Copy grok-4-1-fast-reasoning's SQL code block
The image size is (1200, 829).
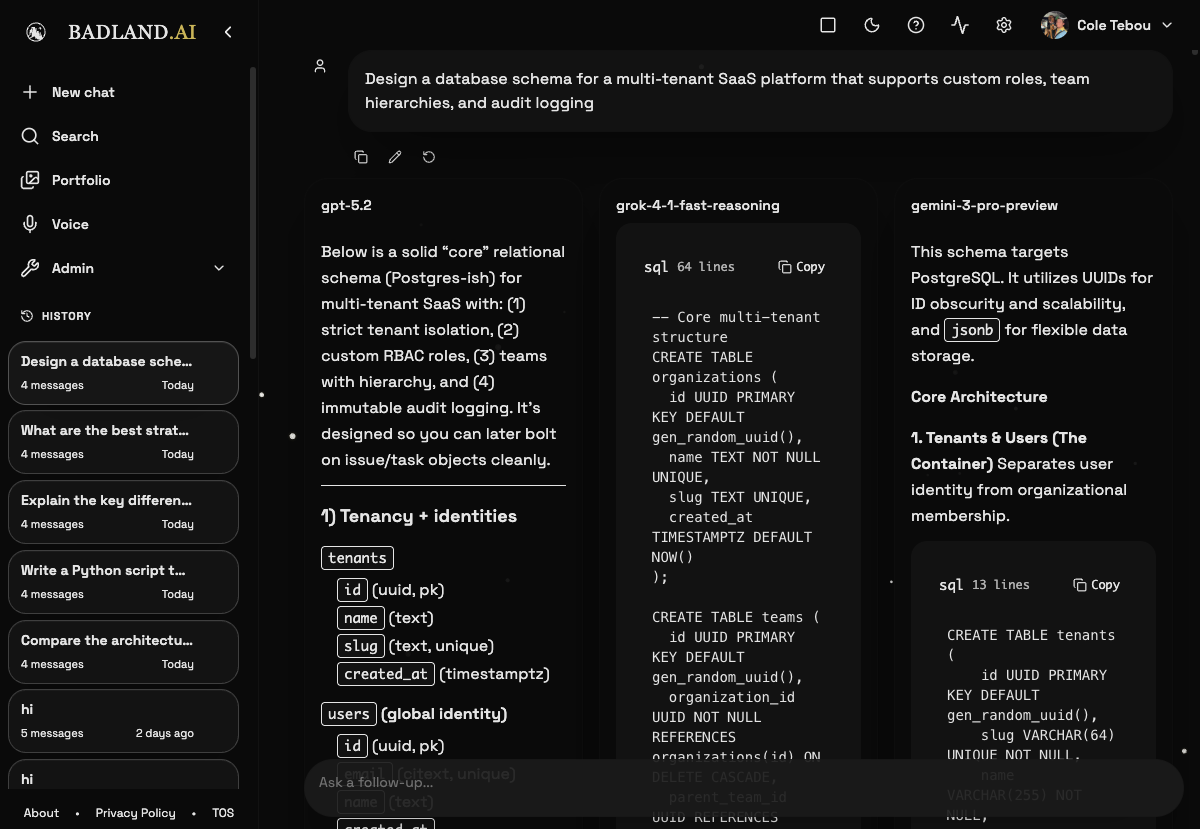pos(801,267)
